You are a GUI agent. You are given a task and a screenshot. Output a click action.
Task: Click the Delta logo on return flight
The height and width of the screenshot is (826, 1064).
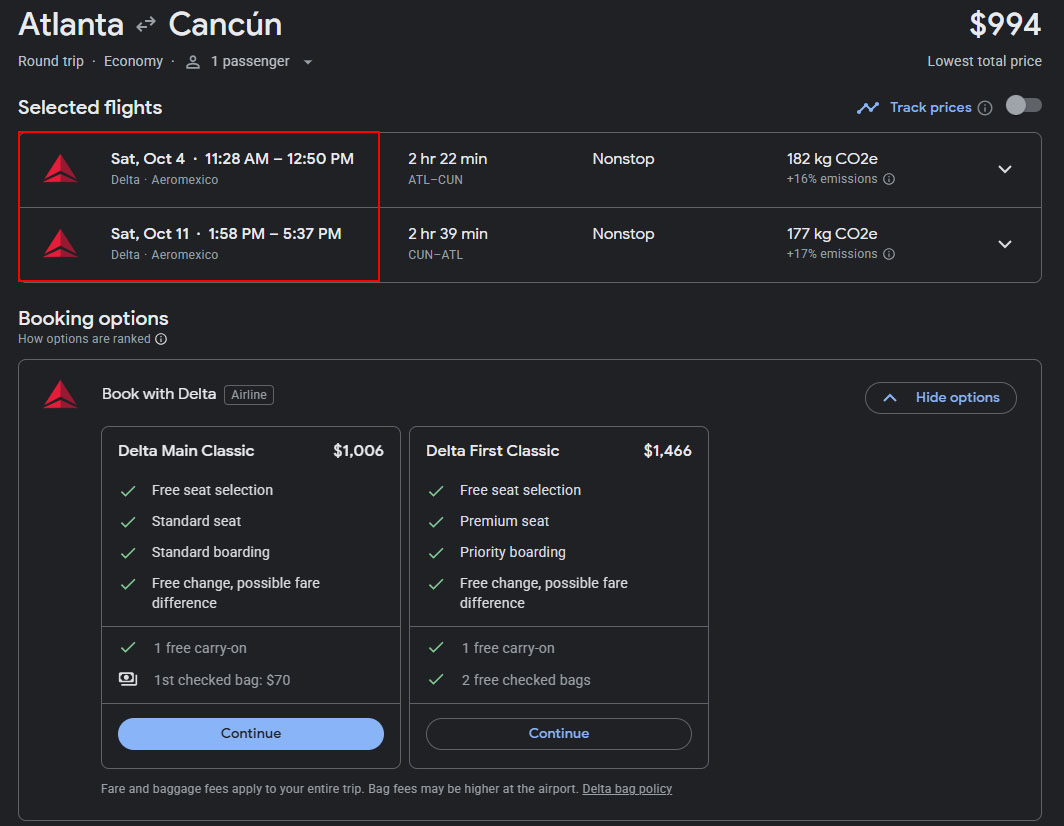pos(60,244)
